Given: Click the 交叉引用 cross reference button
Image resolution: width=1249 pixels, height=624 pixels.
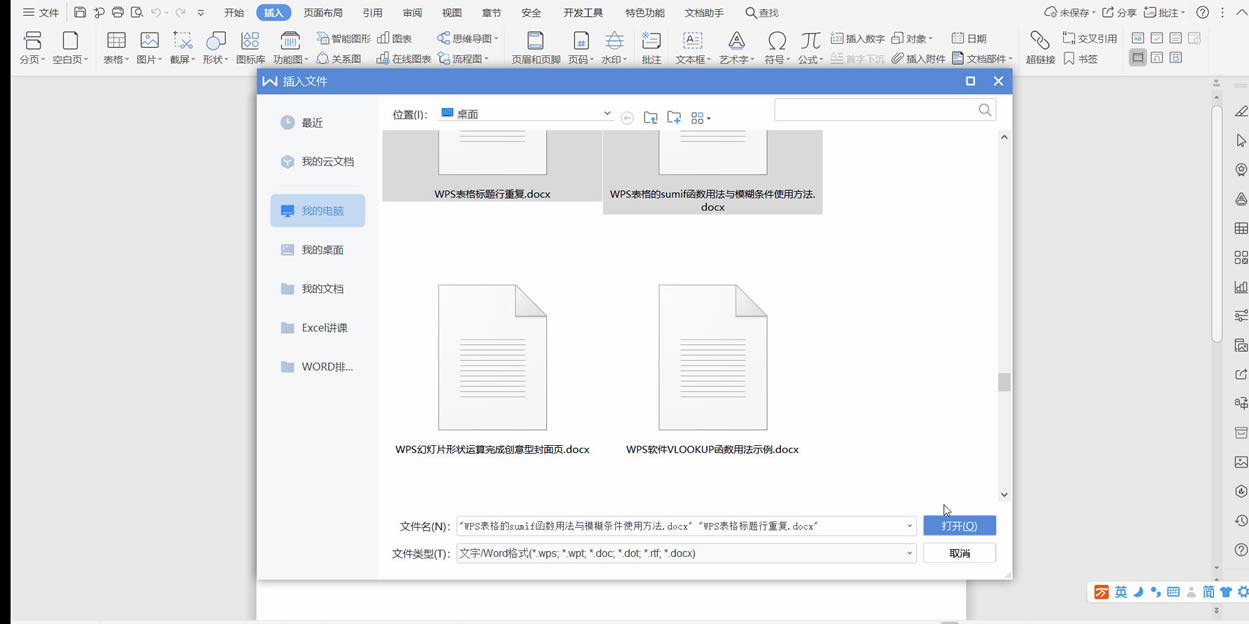Looking at the screenshot, I should click(1090, 38).
